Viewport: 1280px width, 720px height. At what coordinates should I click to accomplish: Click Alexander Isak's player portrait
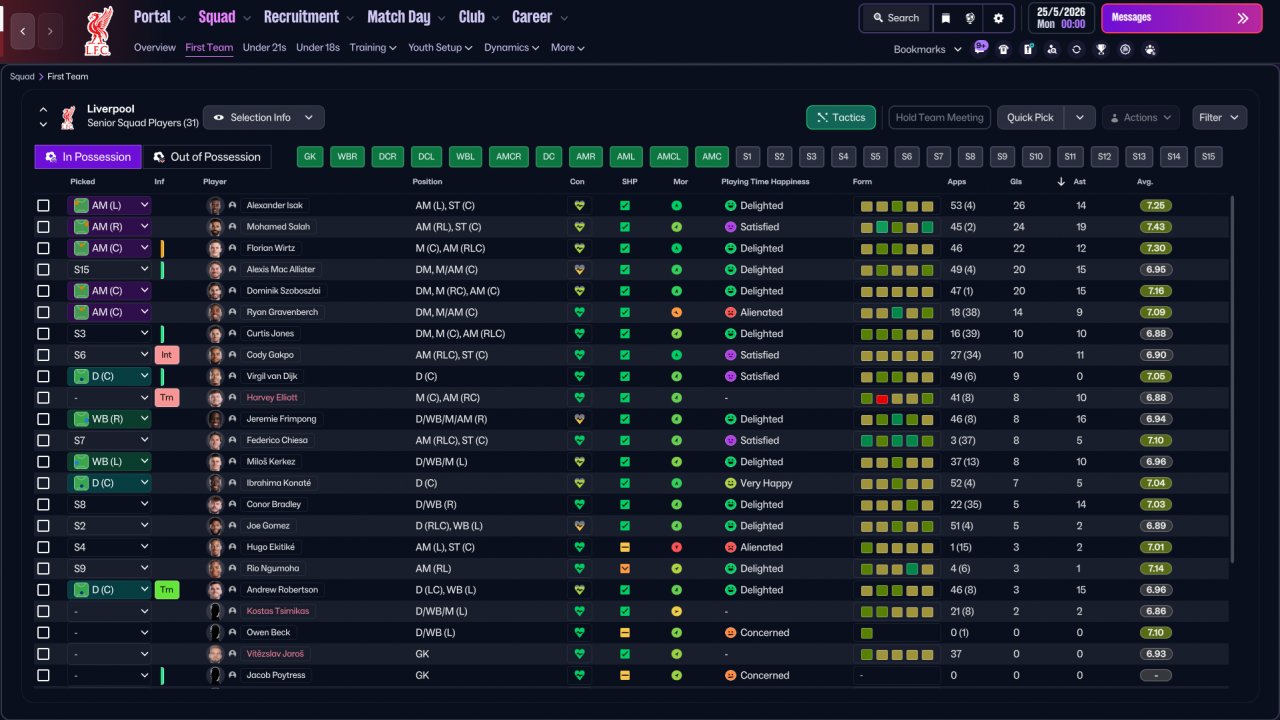[x=214, y=205]
